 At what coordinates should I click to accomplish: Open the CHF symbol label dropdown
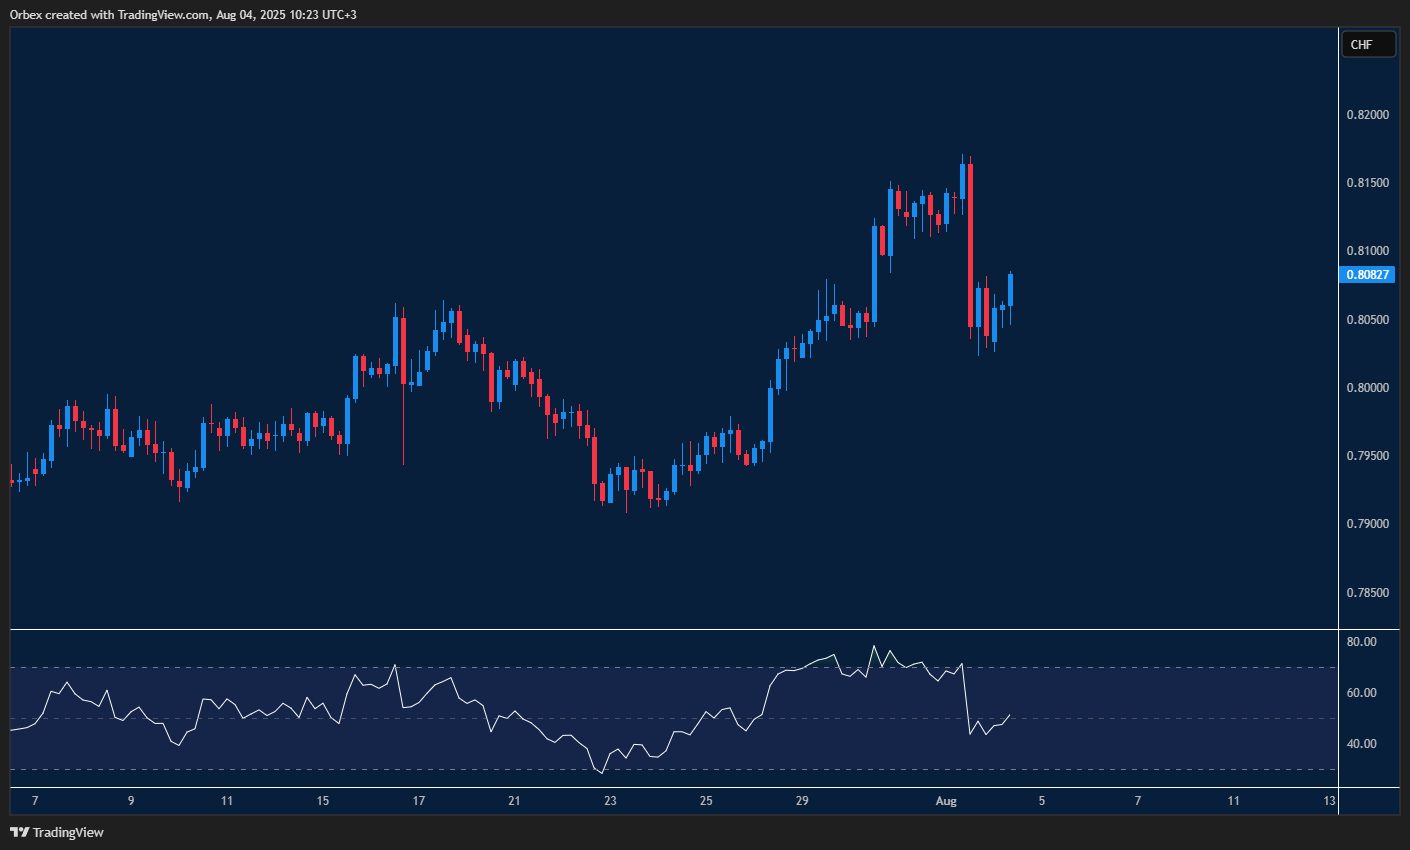pyautogui.click(x=1367, y=44)
